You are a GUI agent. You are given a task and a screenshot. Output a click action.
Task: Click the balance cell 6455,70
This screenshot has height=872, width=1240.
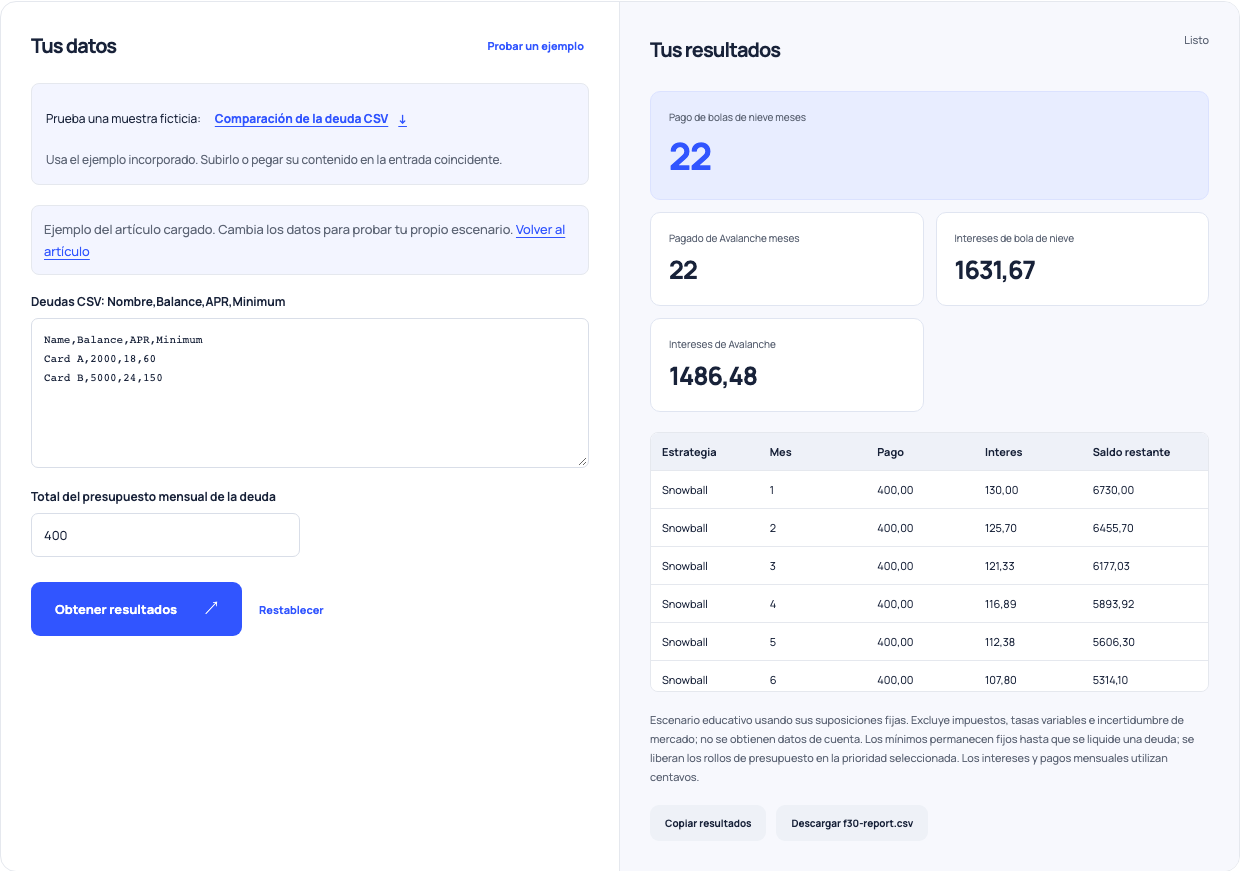[x=1113, y=528]
